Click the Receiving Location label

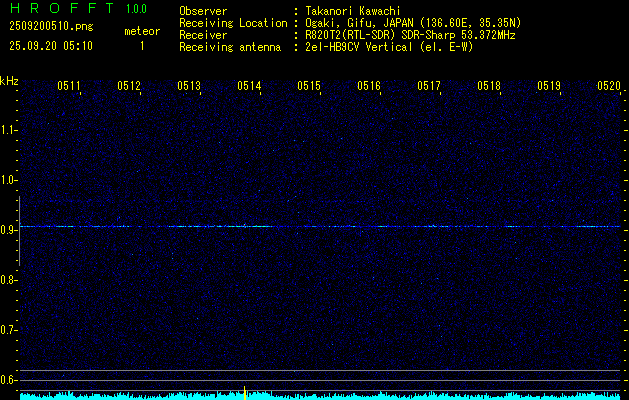click(x=233, y=23)
